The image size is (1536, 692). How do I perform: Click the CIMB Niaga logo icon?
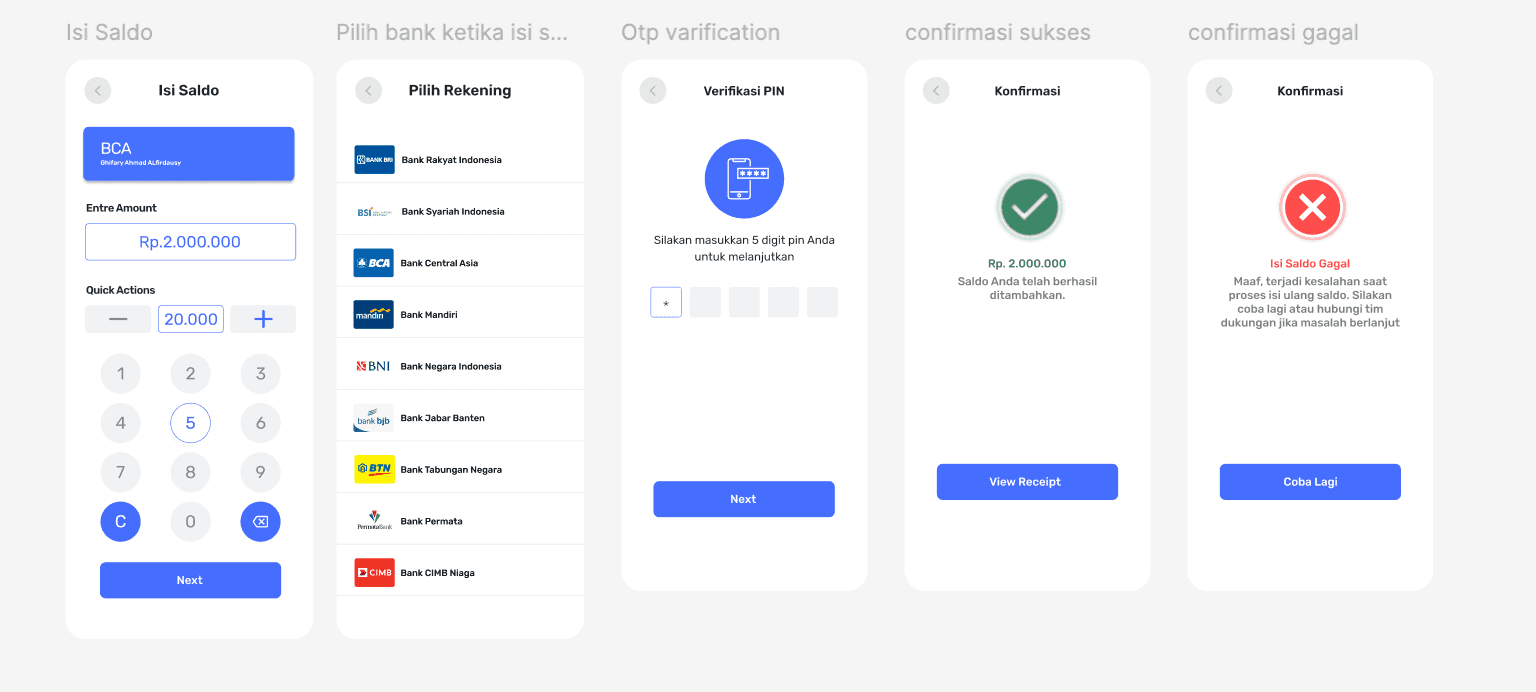[374, 573]
